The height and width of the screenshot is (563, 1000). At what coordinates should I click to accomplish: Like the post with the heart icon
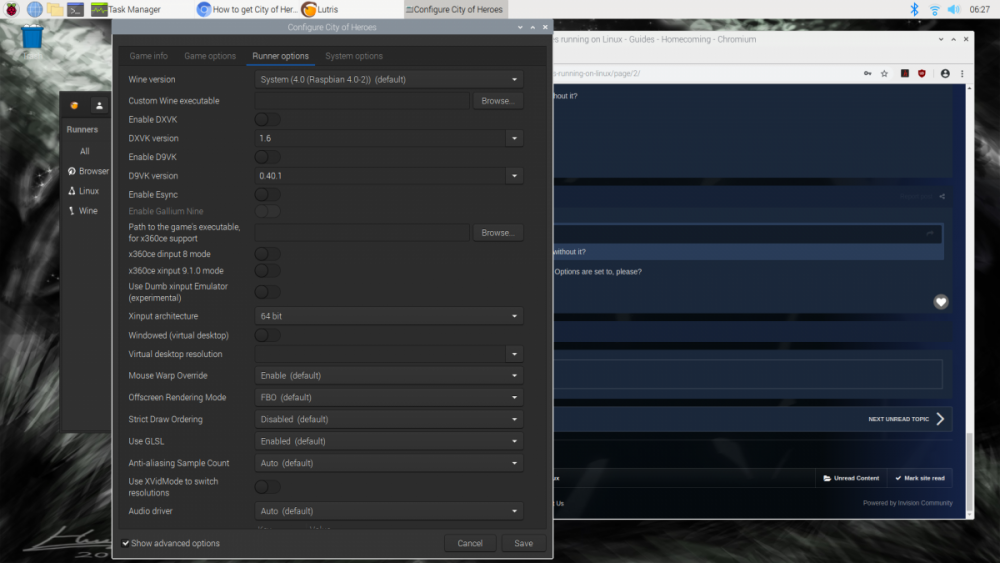pos(941,301)
